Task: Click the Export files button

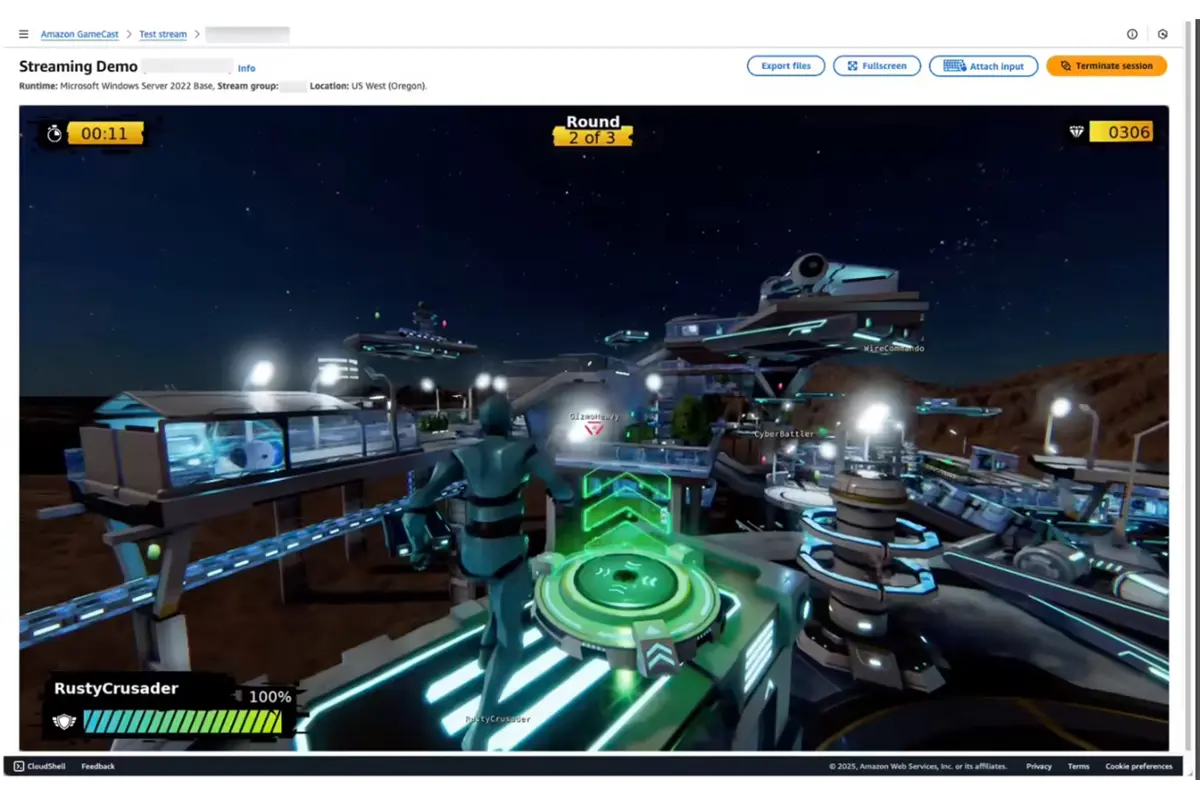Action: (x=785, y=66)
